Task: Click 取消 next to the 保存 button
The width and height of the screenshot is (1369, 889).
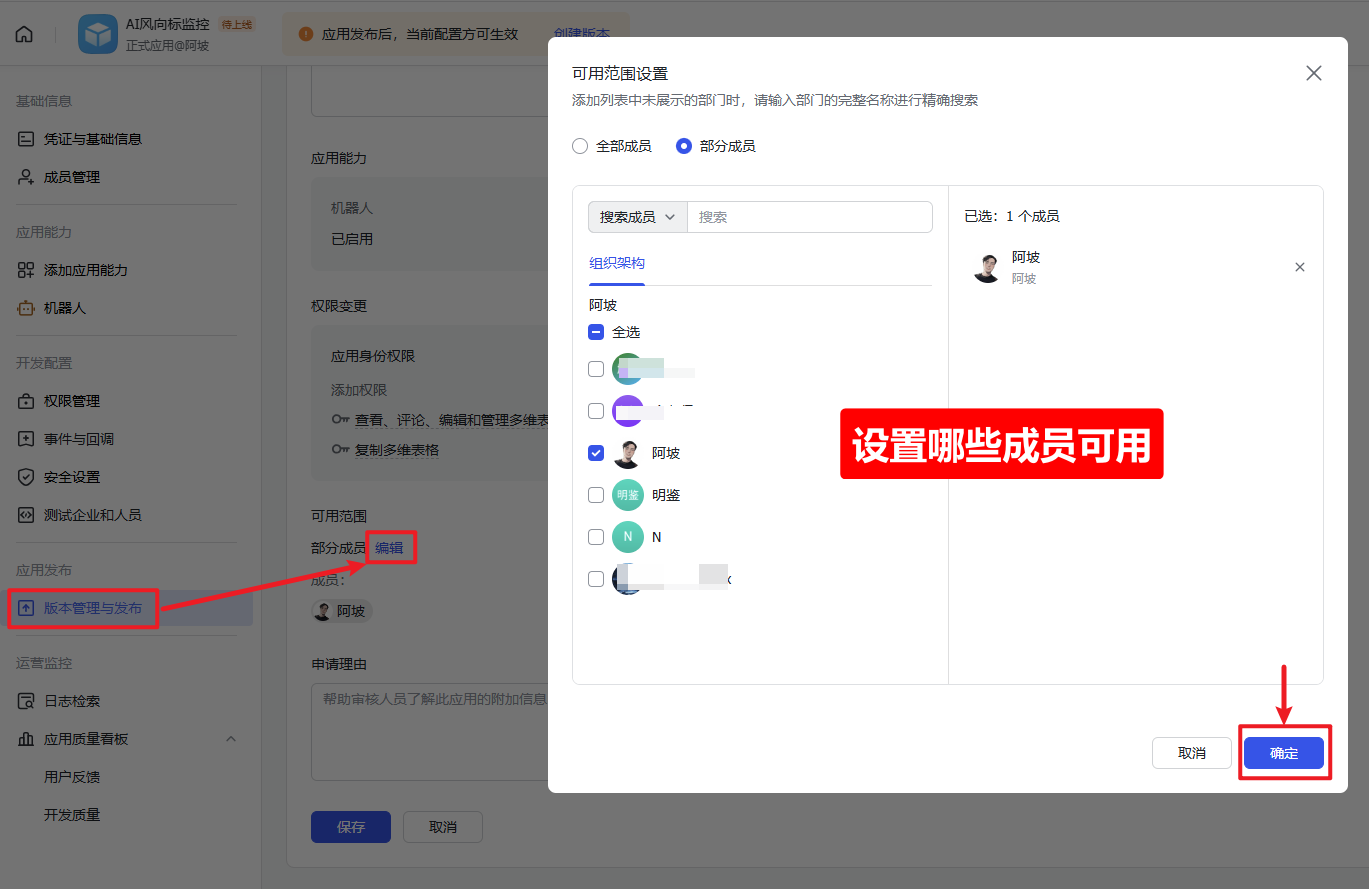Action: (443, 827)
